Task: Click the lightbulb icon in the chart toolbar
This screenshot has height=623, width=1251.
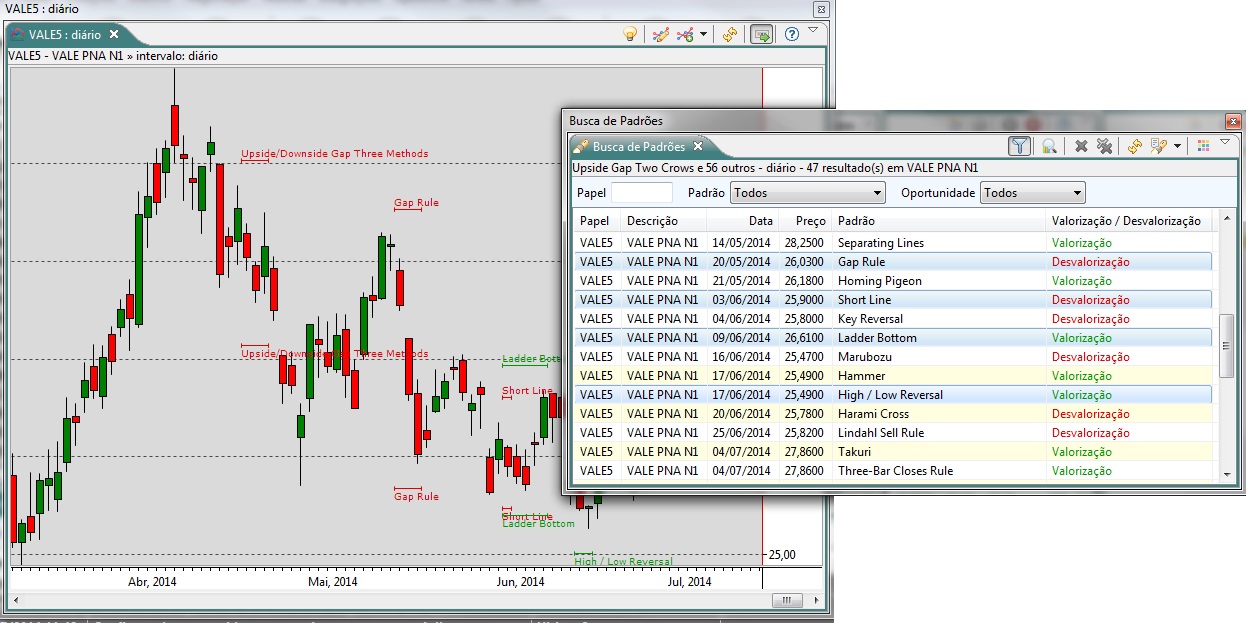Action: [x=630, y=34]
